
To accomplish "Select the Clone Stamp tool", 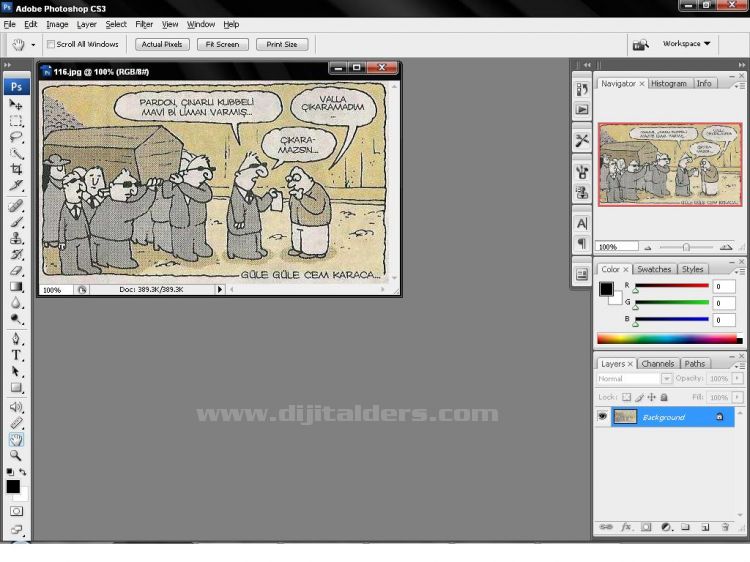I will click(x=16, y=238).
